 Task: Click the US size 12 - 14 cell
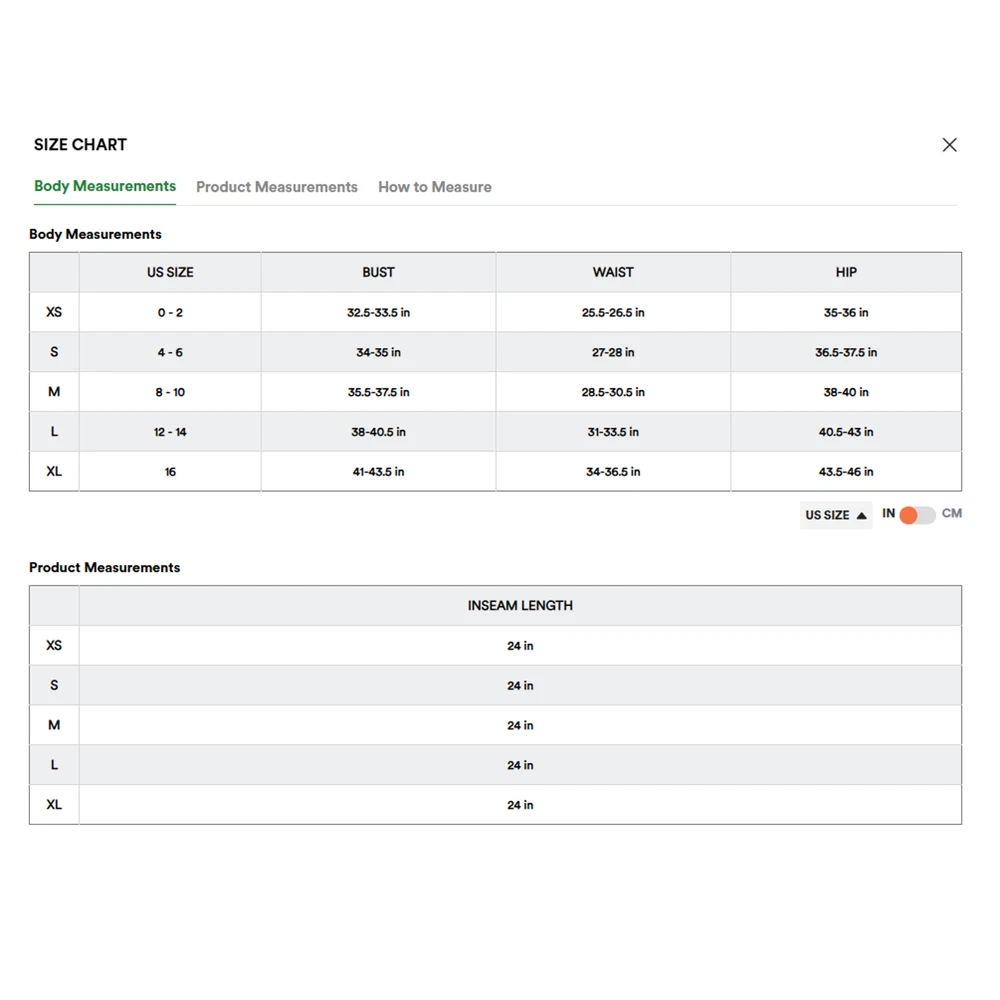(170, 432)
